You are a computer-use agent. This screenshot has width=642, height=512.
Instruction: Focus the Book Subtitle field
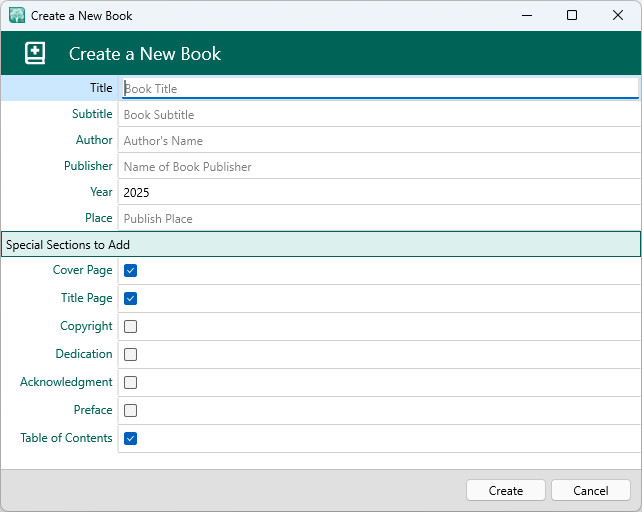coord(378,114)
